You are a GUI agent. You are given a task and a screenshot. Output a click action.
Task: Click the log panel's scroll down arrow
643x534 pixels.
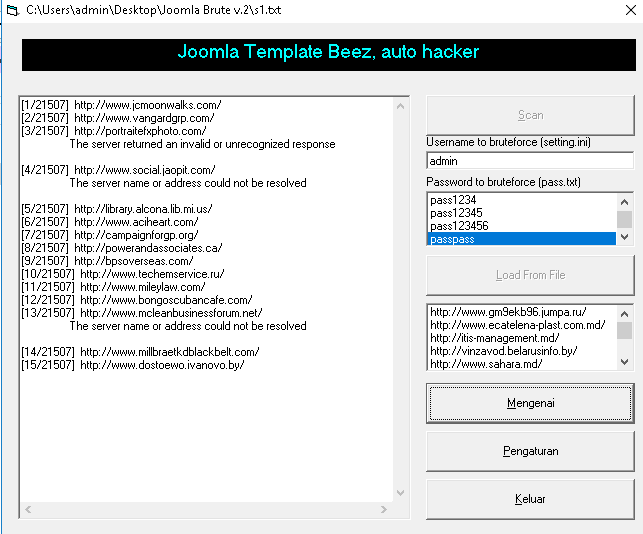(x=401, y=493)
